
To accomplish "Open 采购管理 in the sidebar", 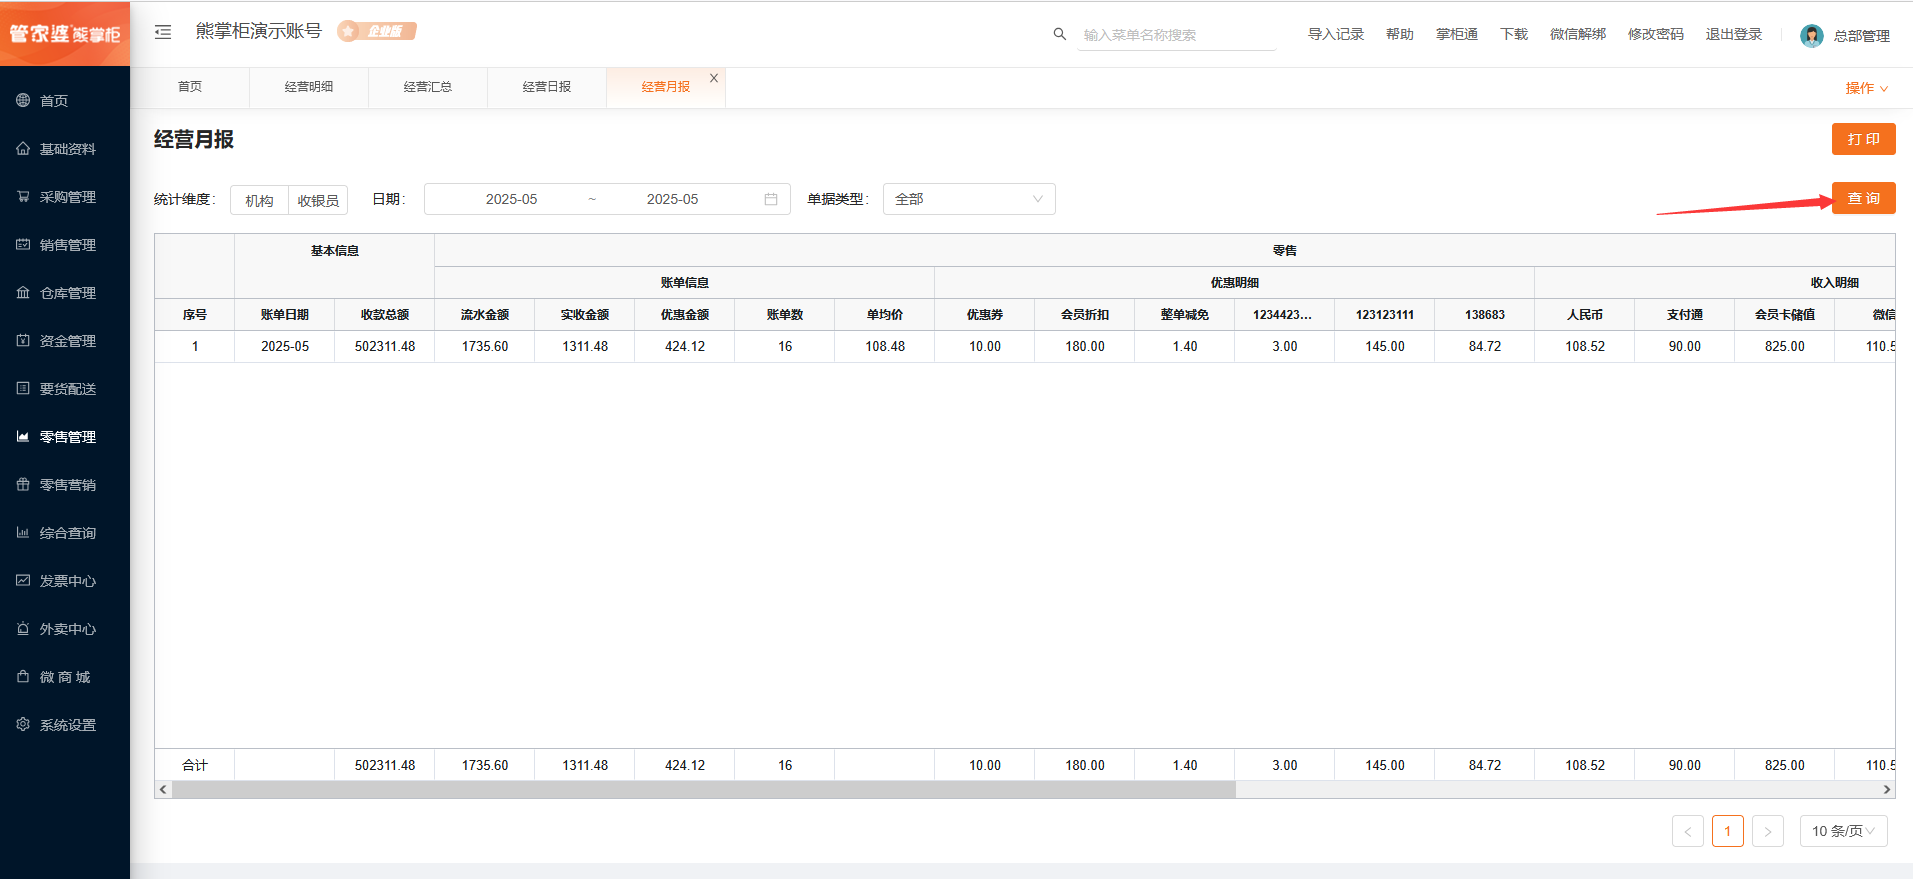I will [67, 197].
